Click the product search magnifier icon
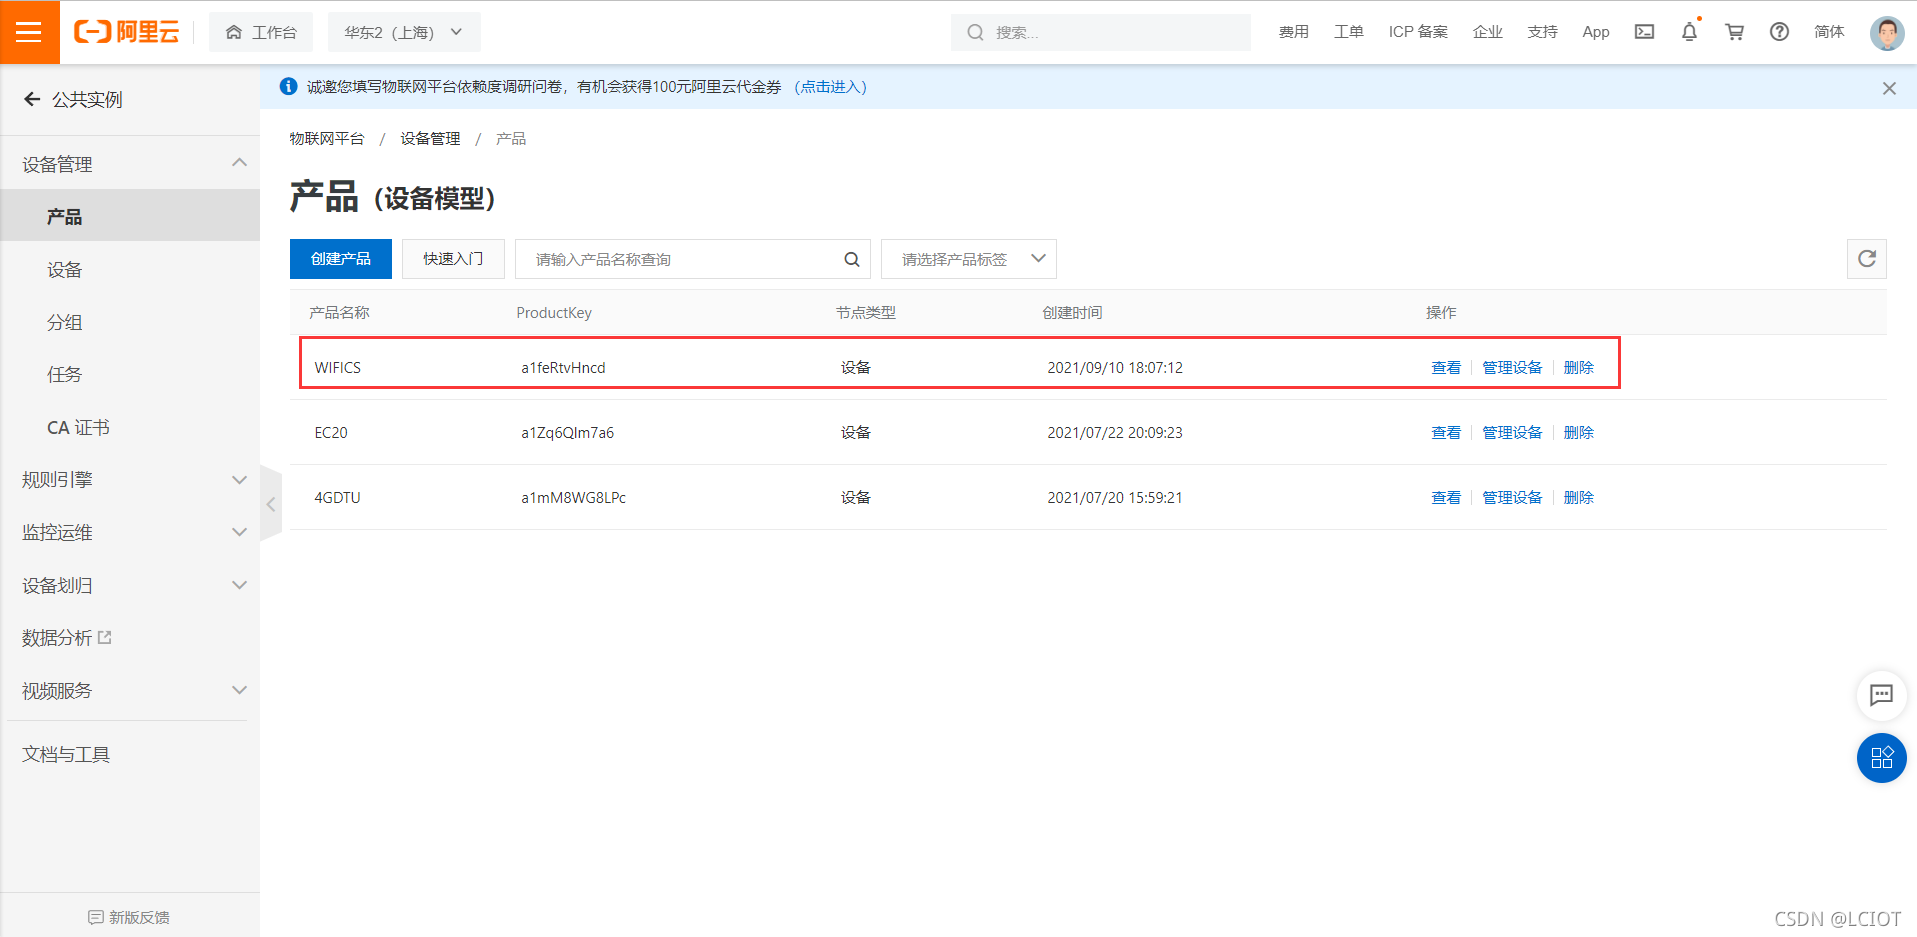Viewport: 1917px width, 937px height. click(x=852, y=259)
